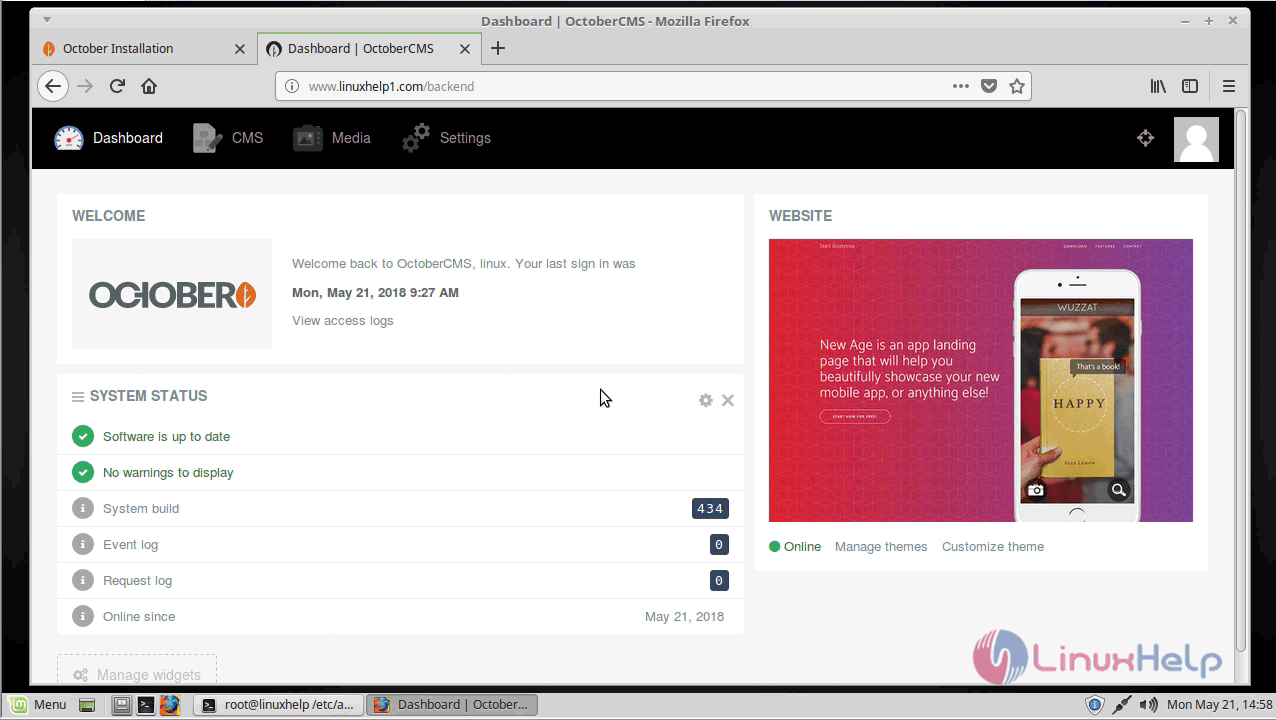
Task: Open the volume tray icon
Action: click(x=1148, y=704)
